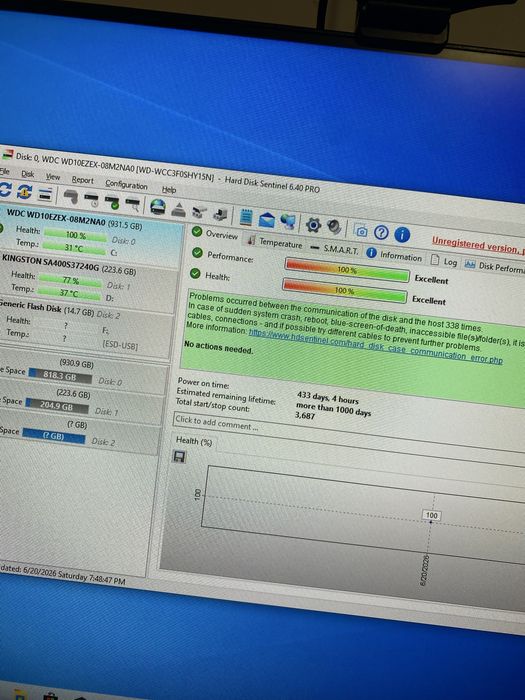Click the gray hammer-shaped disk test icon

click(71, 196)
